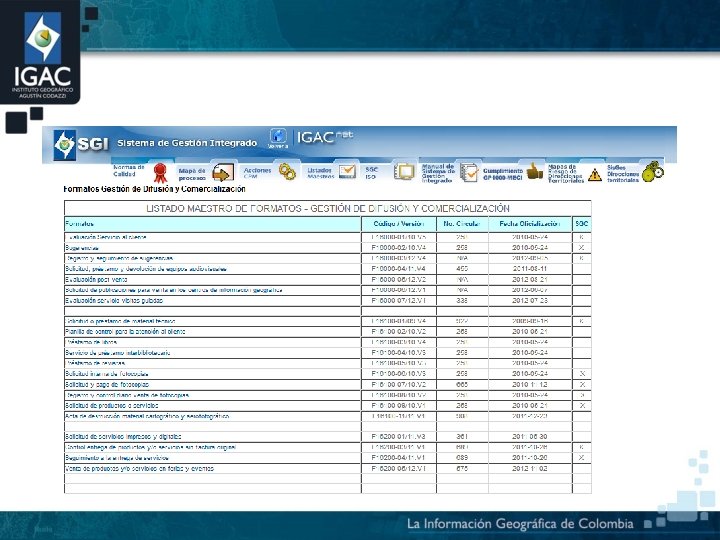720x540 pixels.
Task: Select Mapas de Riesgo de Direcciones Territoriales label
Action: pyautogui.click(x=566, y=174)
